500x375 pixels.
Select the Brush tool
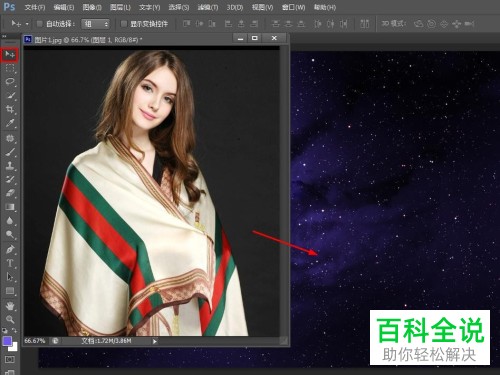point(10,152)
